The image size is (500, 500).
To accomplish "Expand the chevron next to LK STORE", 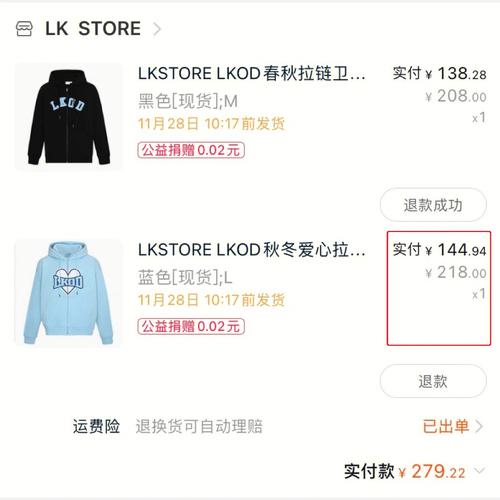I will point(157,29).
